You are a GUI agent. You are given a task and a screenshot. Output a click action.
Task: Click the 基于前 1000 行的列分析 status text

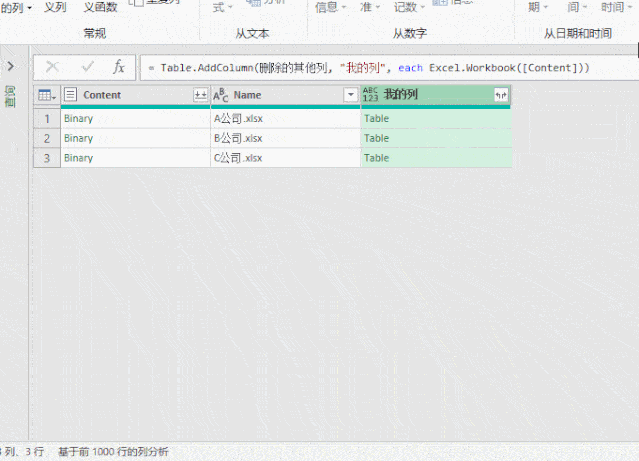click(x=113, y=452)
